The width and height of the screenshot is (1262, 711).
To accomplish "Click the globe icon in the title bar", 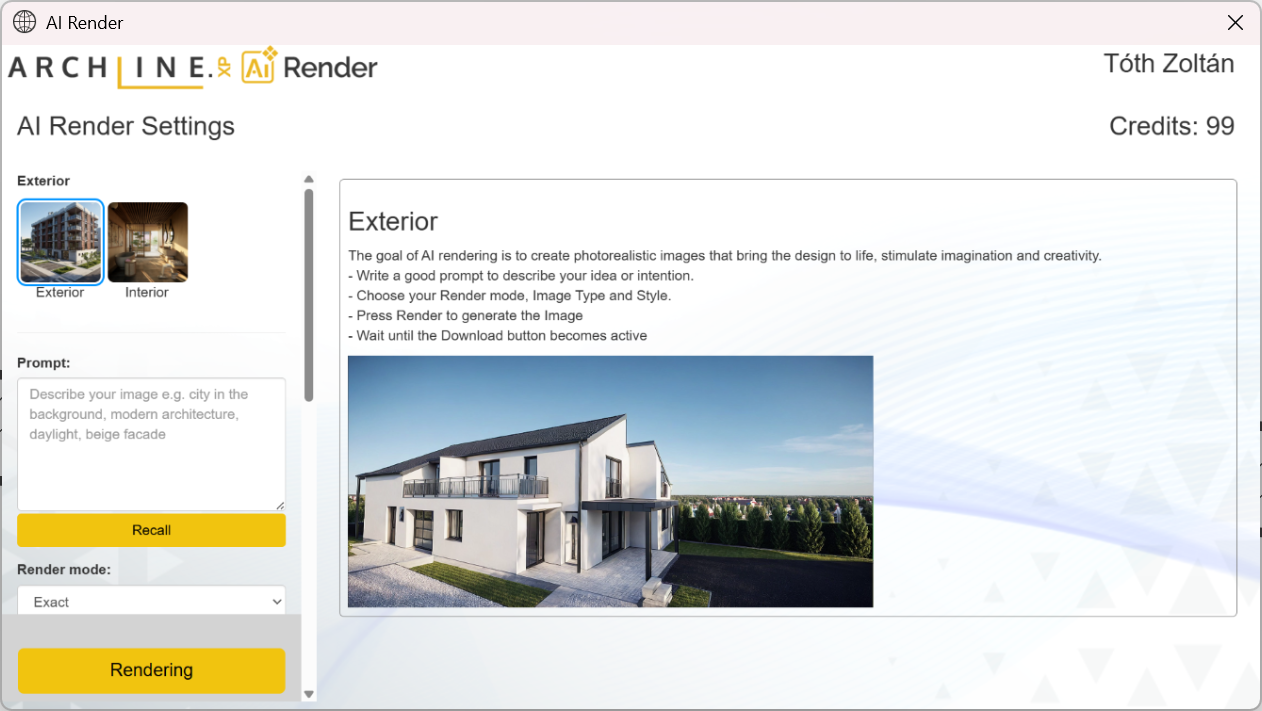I will pos(24,21).
